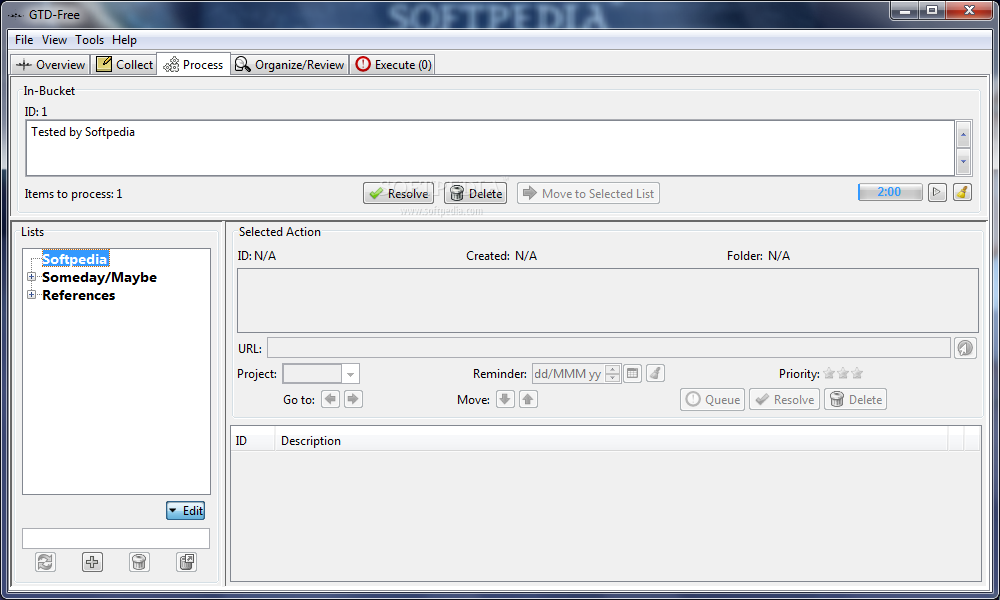The width and height of the screenshot is (1000, 600).
Task: Move action up arrow
Action: 528,399
